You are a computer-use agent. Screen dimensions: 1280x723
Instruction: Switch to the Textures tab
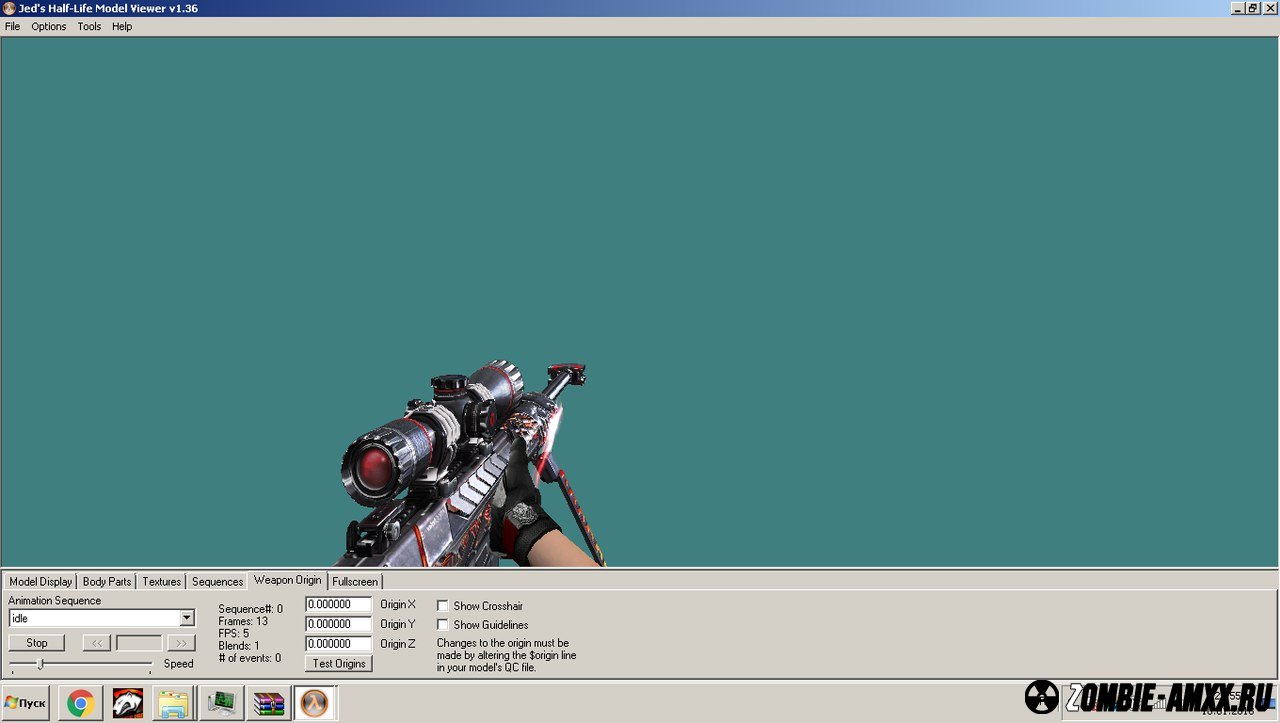pyautogui.click(x=161, y=581)
